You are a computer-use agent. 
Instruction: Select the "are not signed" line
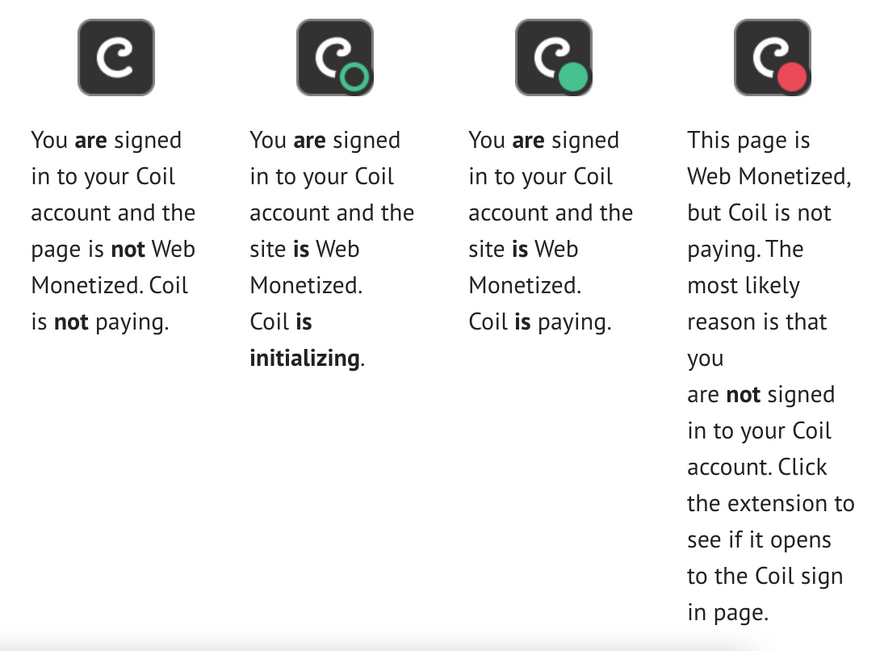(760, 395)
